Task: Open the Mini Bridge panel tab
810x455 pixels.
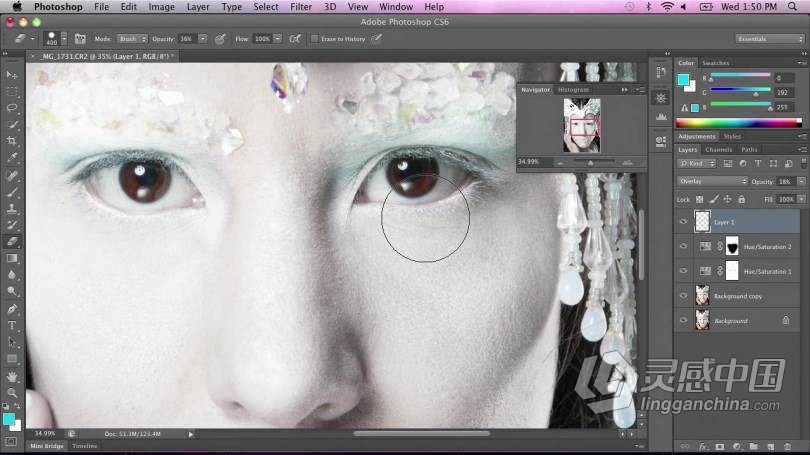Action: click(46, 446)
